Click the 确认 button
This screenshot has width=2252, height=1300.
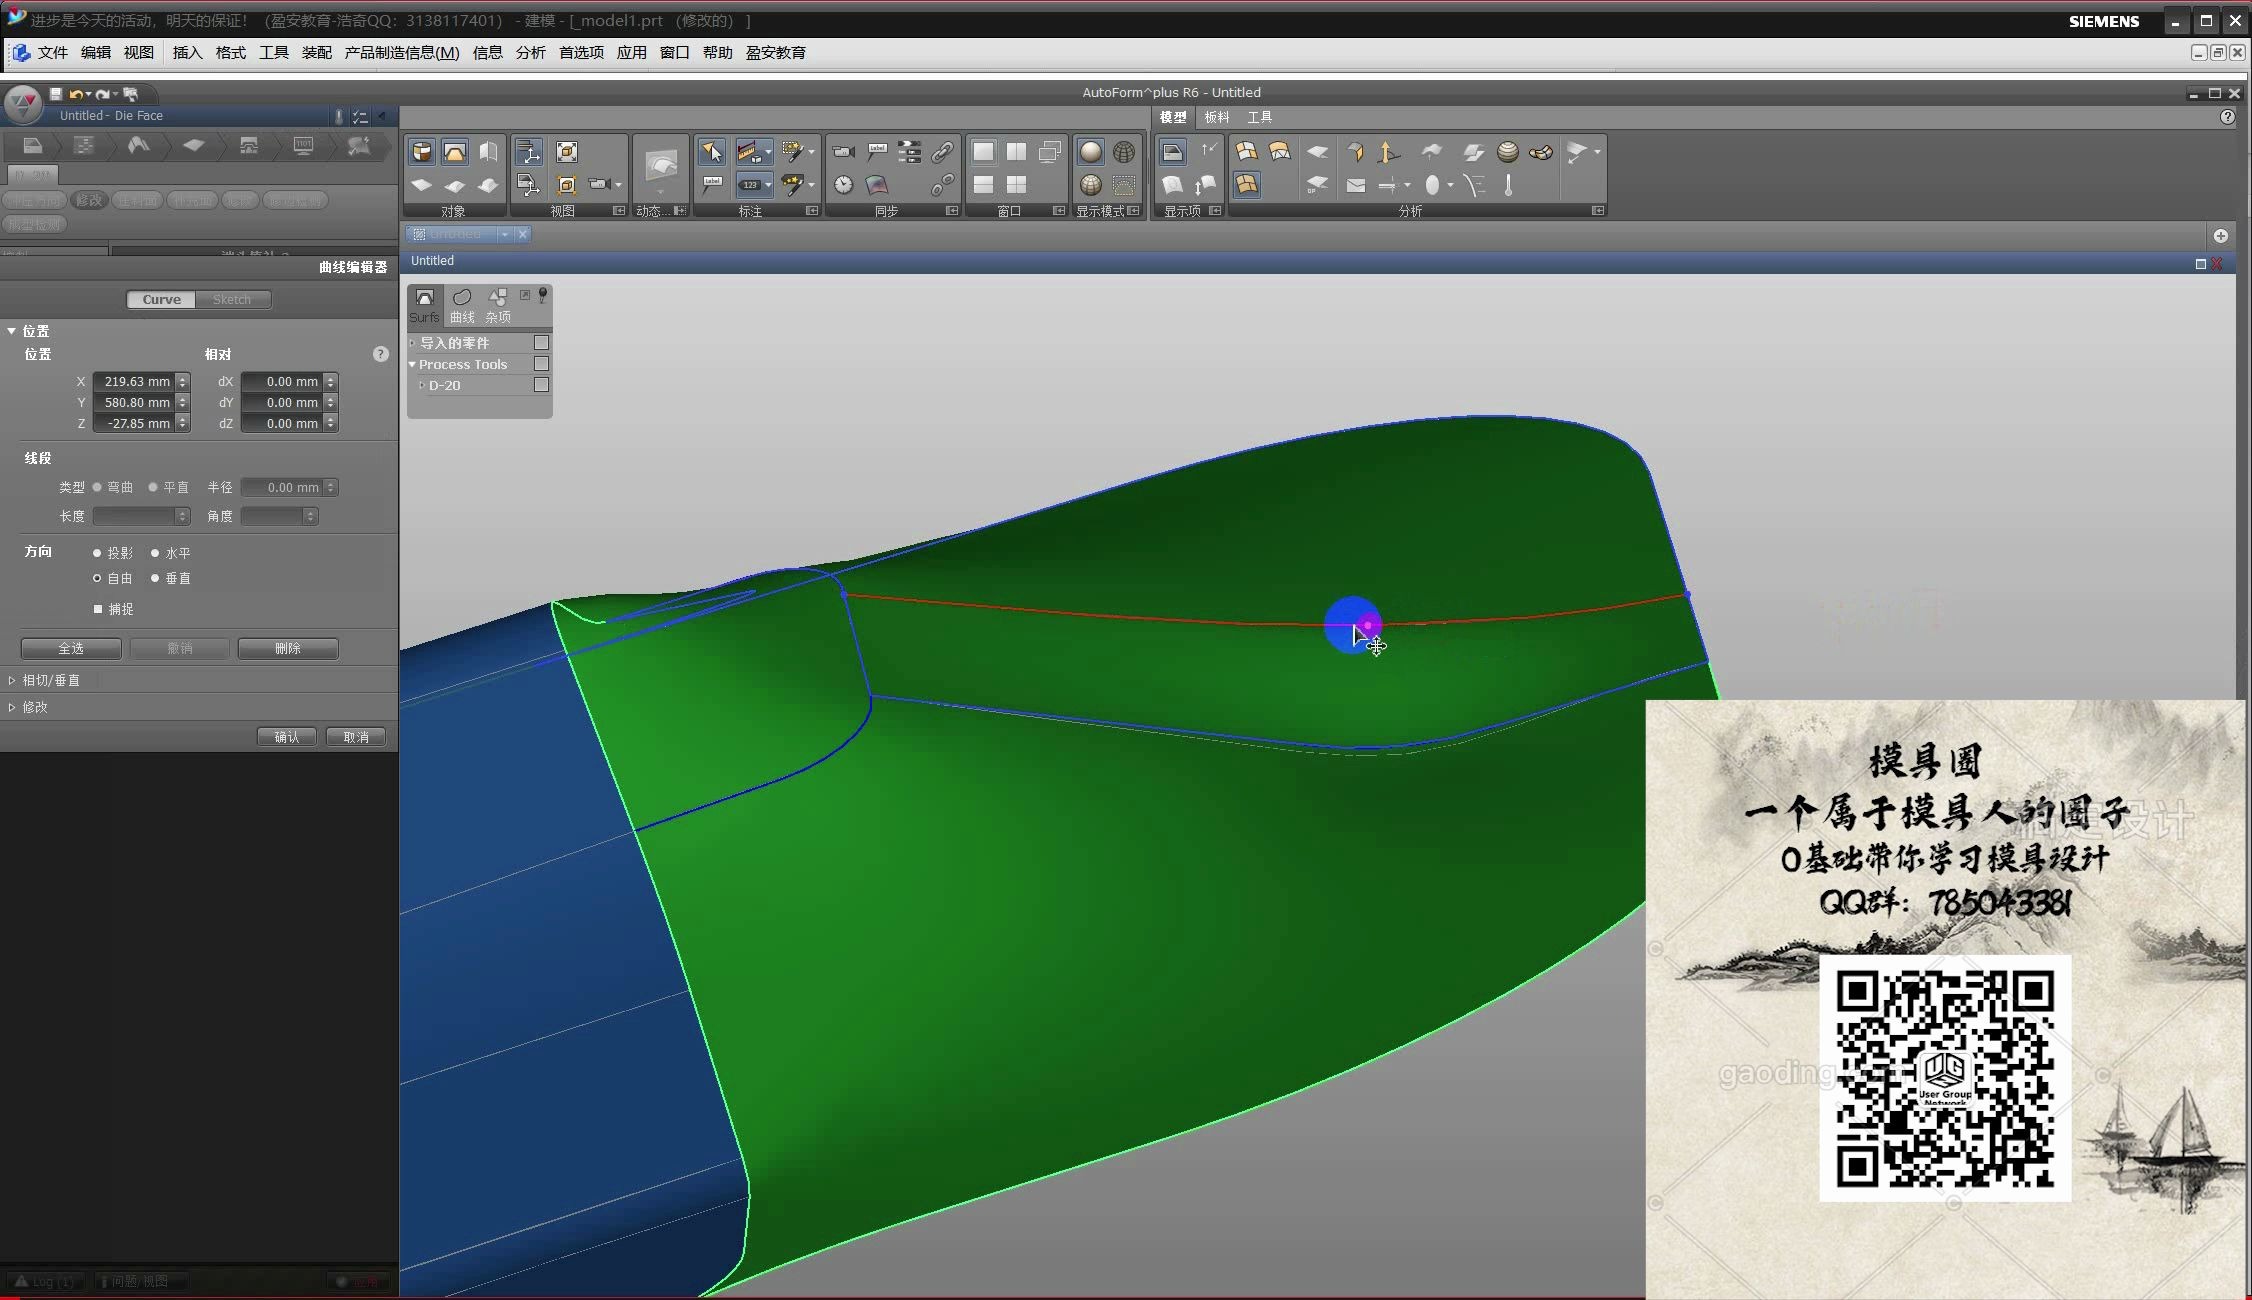287,737
